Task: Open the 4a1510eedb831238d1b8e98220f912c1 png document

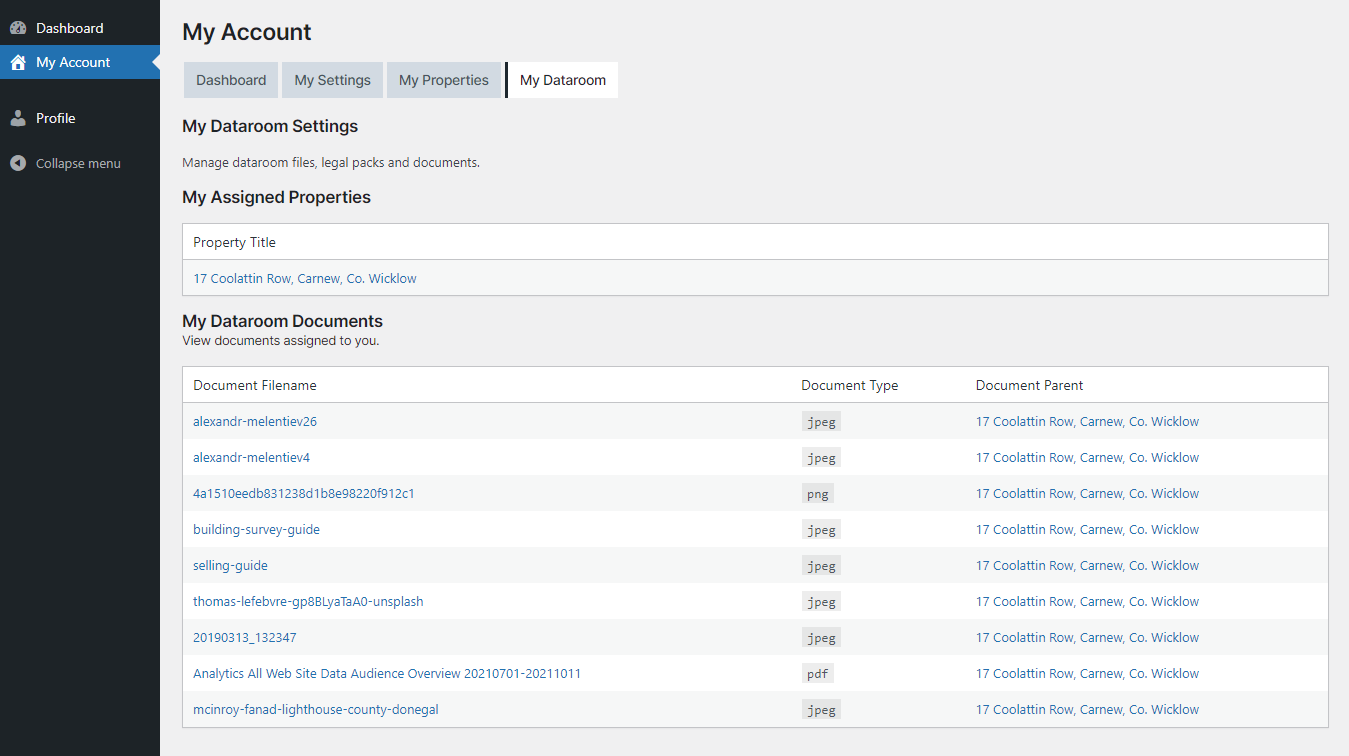Action: point(303,494)
